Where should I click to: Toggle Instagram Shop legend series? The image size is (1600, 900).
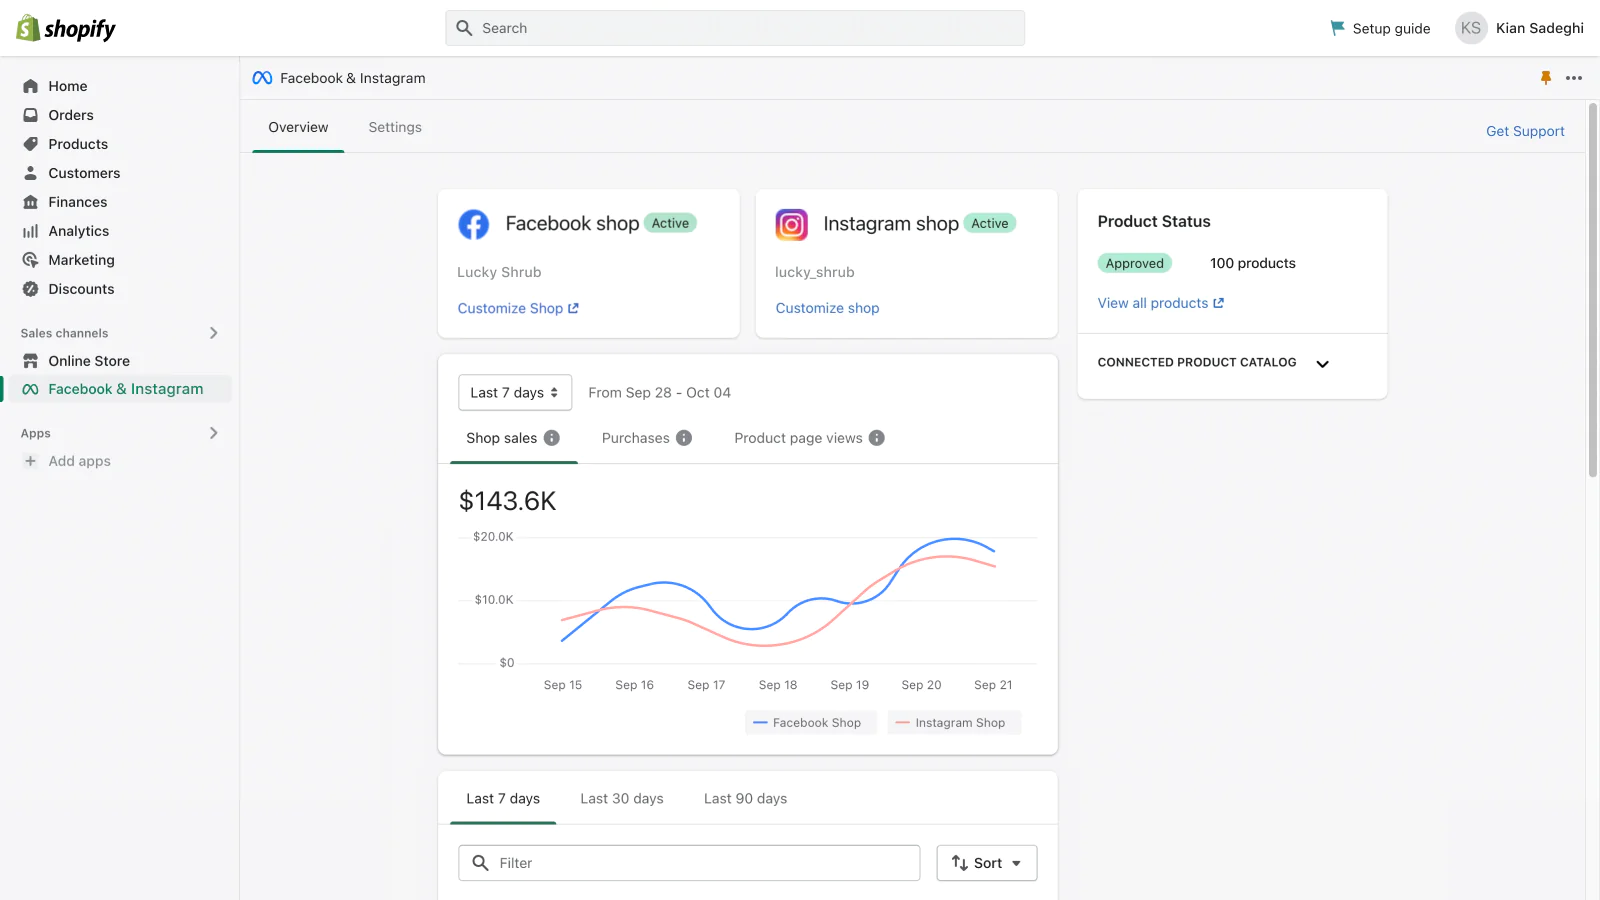[x=954, y=723]
